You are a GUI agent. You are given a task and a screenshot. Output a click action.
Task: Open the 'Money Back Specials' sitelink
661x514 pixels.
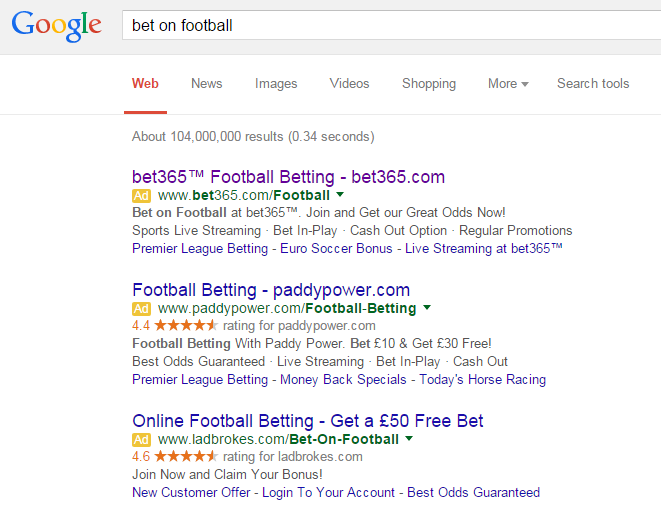[x=344, y=379]
